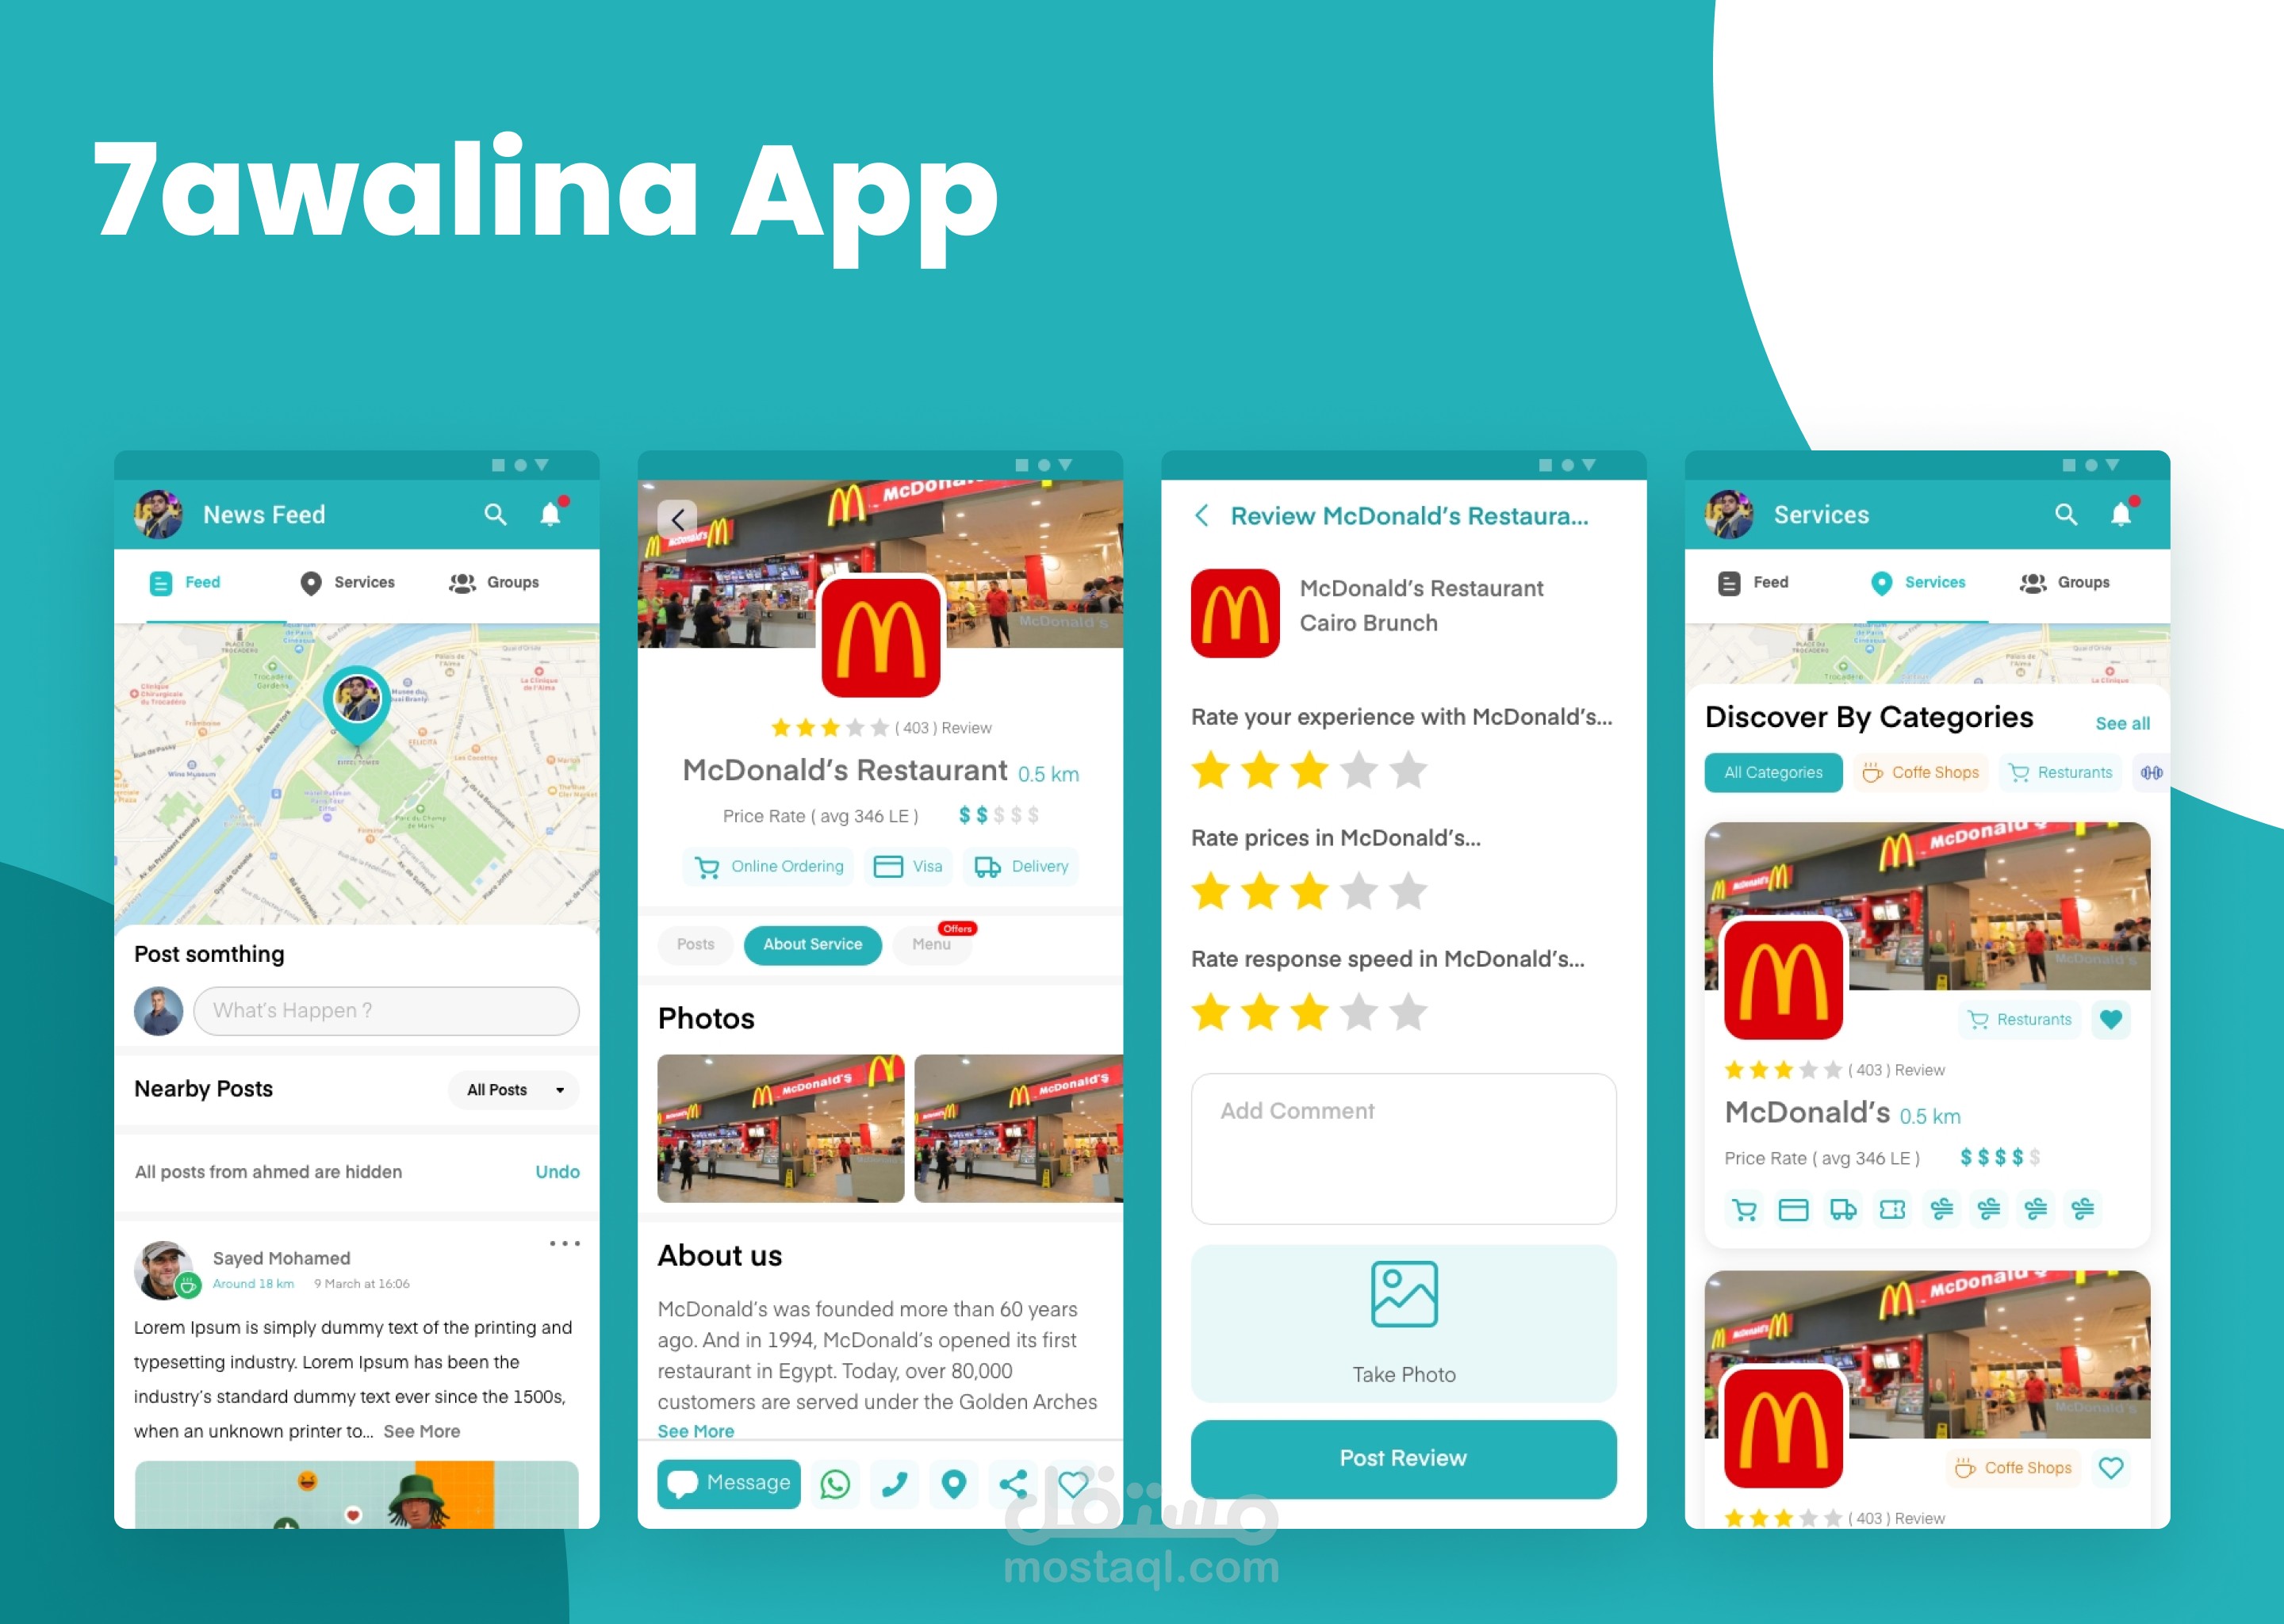Expand the Posts section on service page
The width and height of the screenshot is (2284, 1624).
694,944
